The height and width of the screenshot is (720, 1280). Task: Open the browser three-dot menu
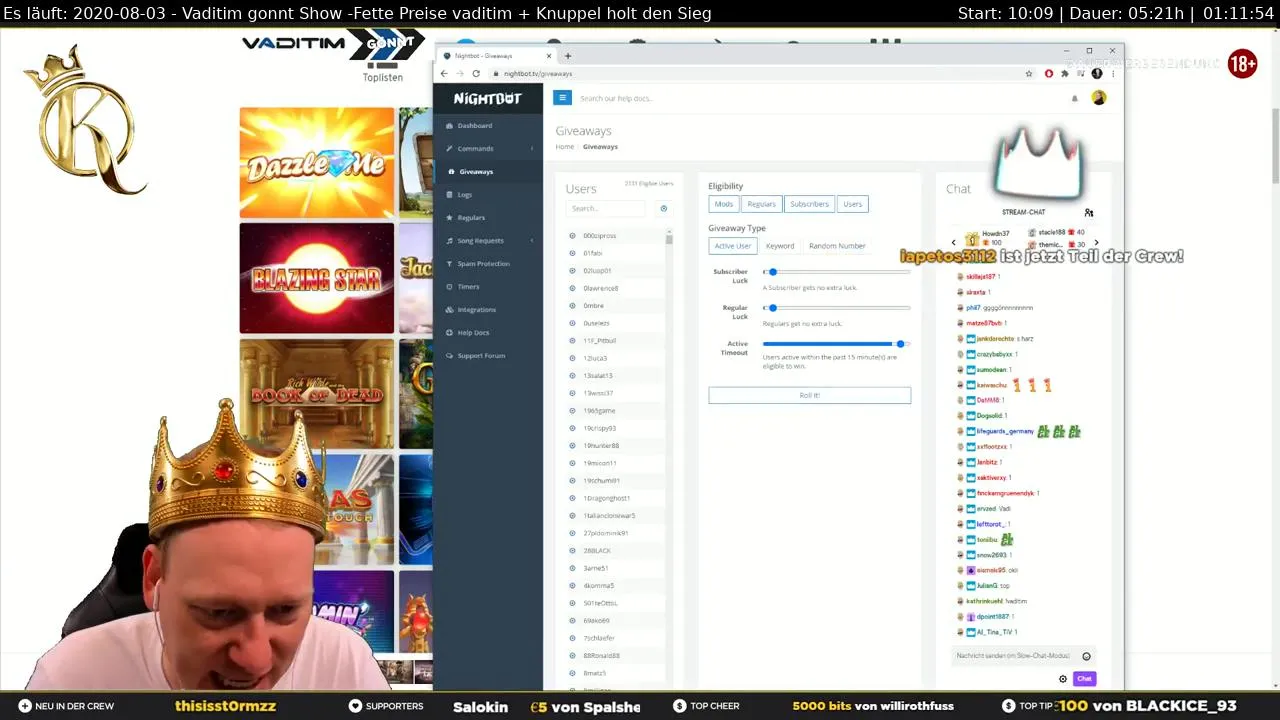[1113, 73]
